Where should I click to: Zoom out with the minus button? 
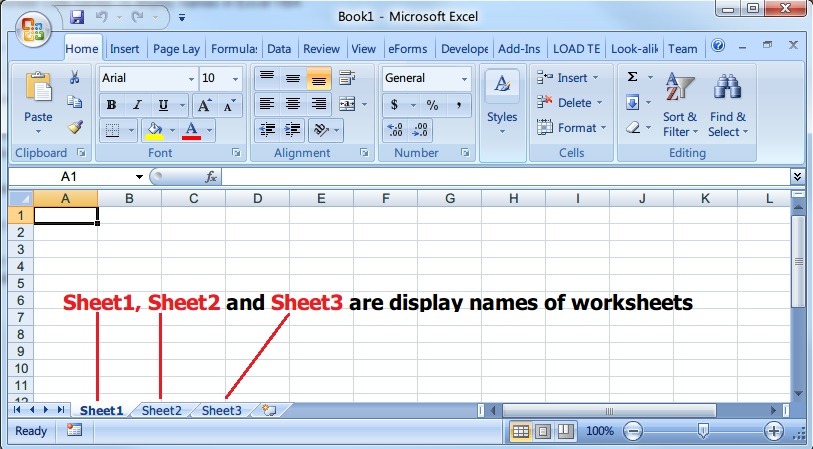[633, 431]
